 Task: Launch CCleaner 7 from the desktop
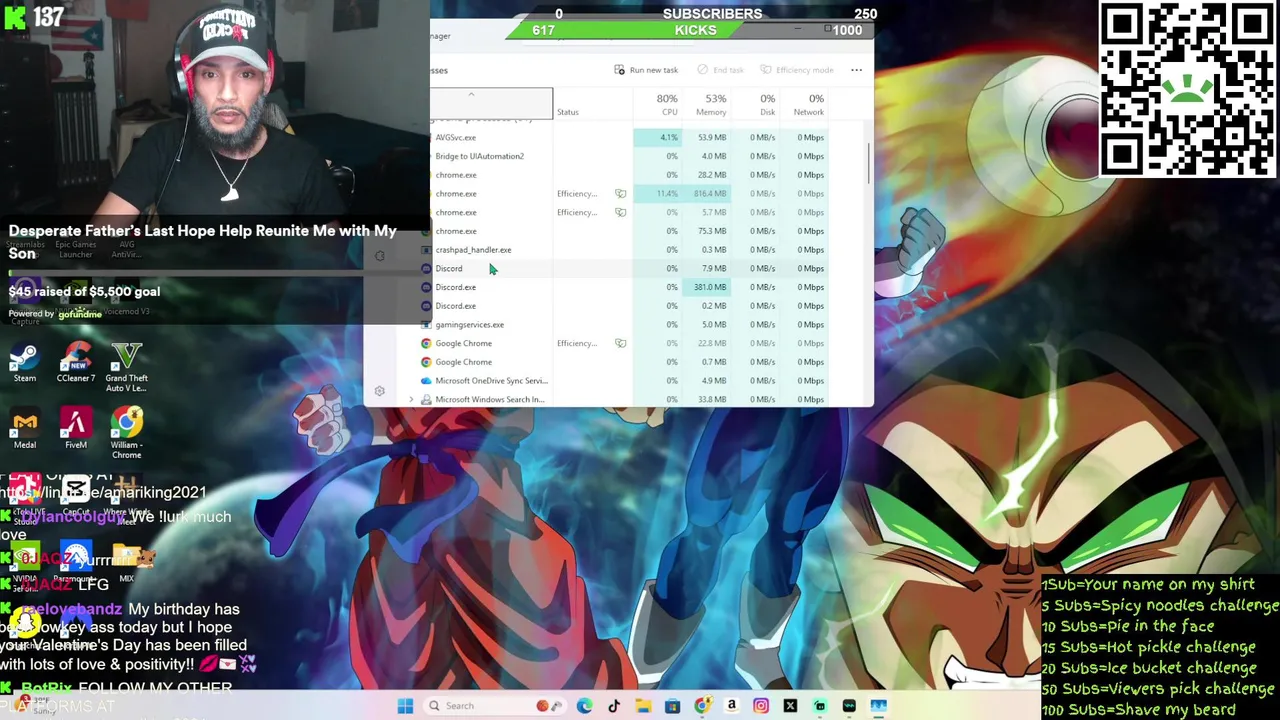[x=76, y=363]
